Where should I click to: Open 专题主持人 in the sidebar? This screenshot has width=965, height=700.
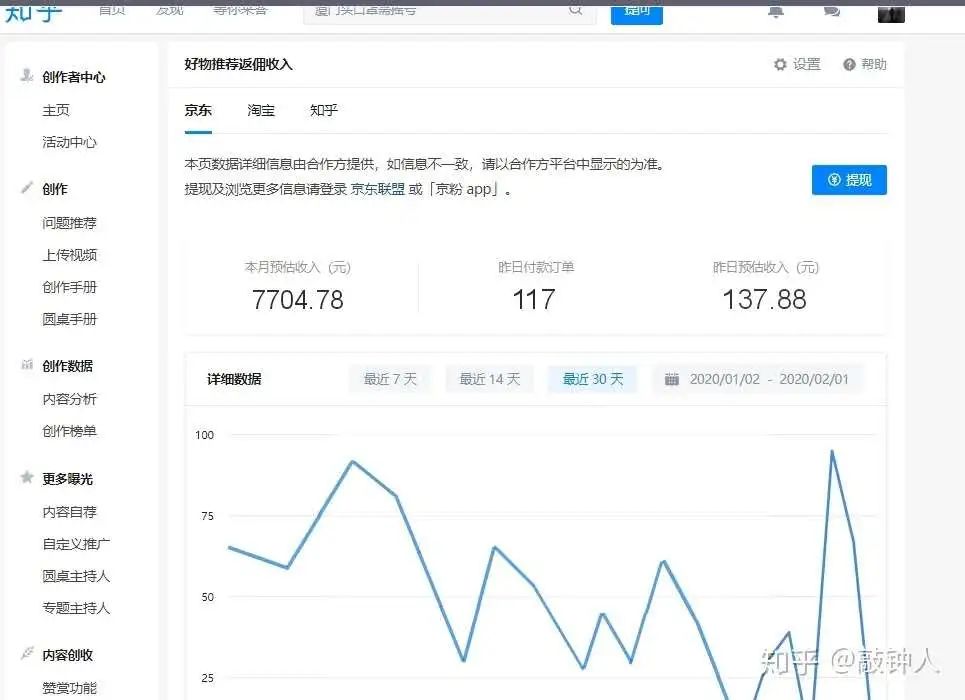(76, 608)
